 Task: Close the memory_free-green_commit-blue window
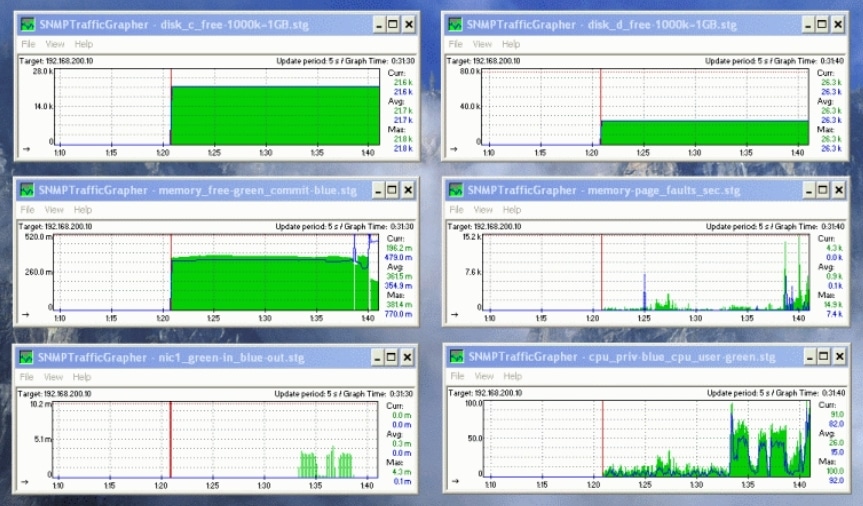point(408,190)
